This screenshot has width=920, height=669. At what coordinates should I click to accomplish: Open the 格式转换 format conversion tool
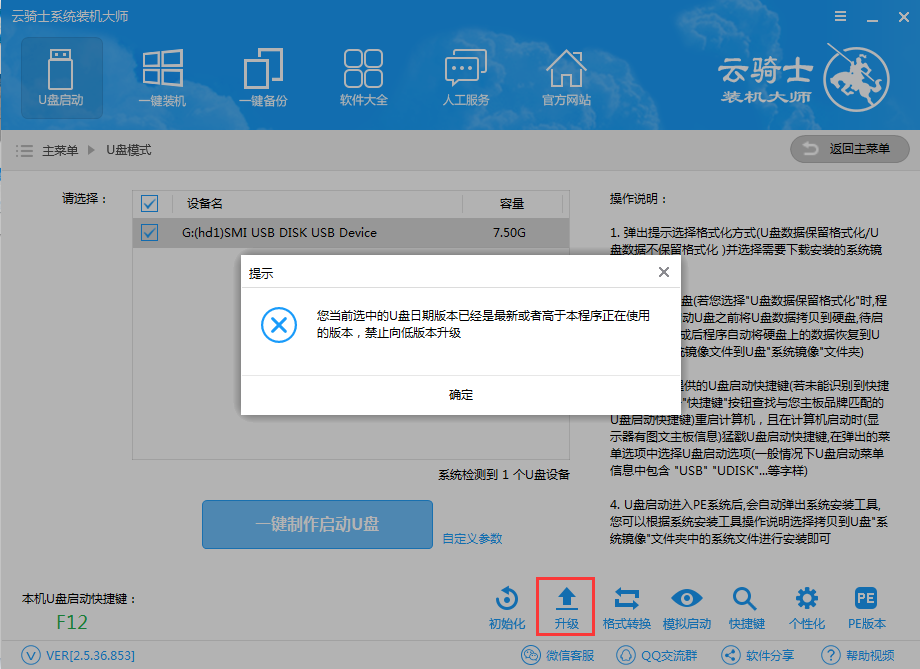click(628, 606)
